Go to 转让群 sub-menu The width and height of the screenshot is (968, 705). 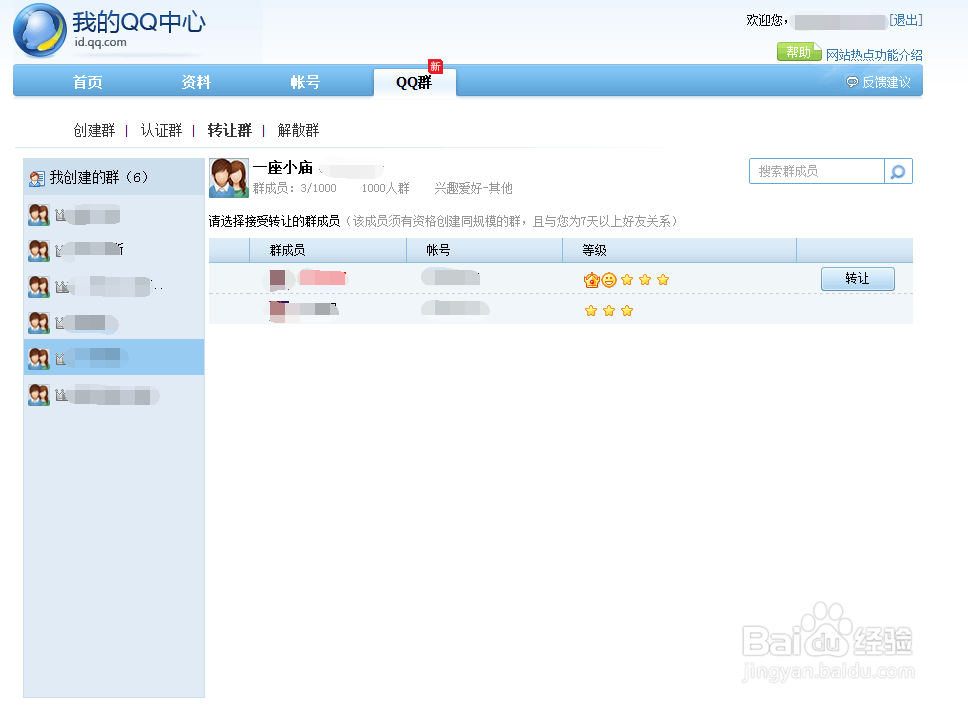pos(230,130)
